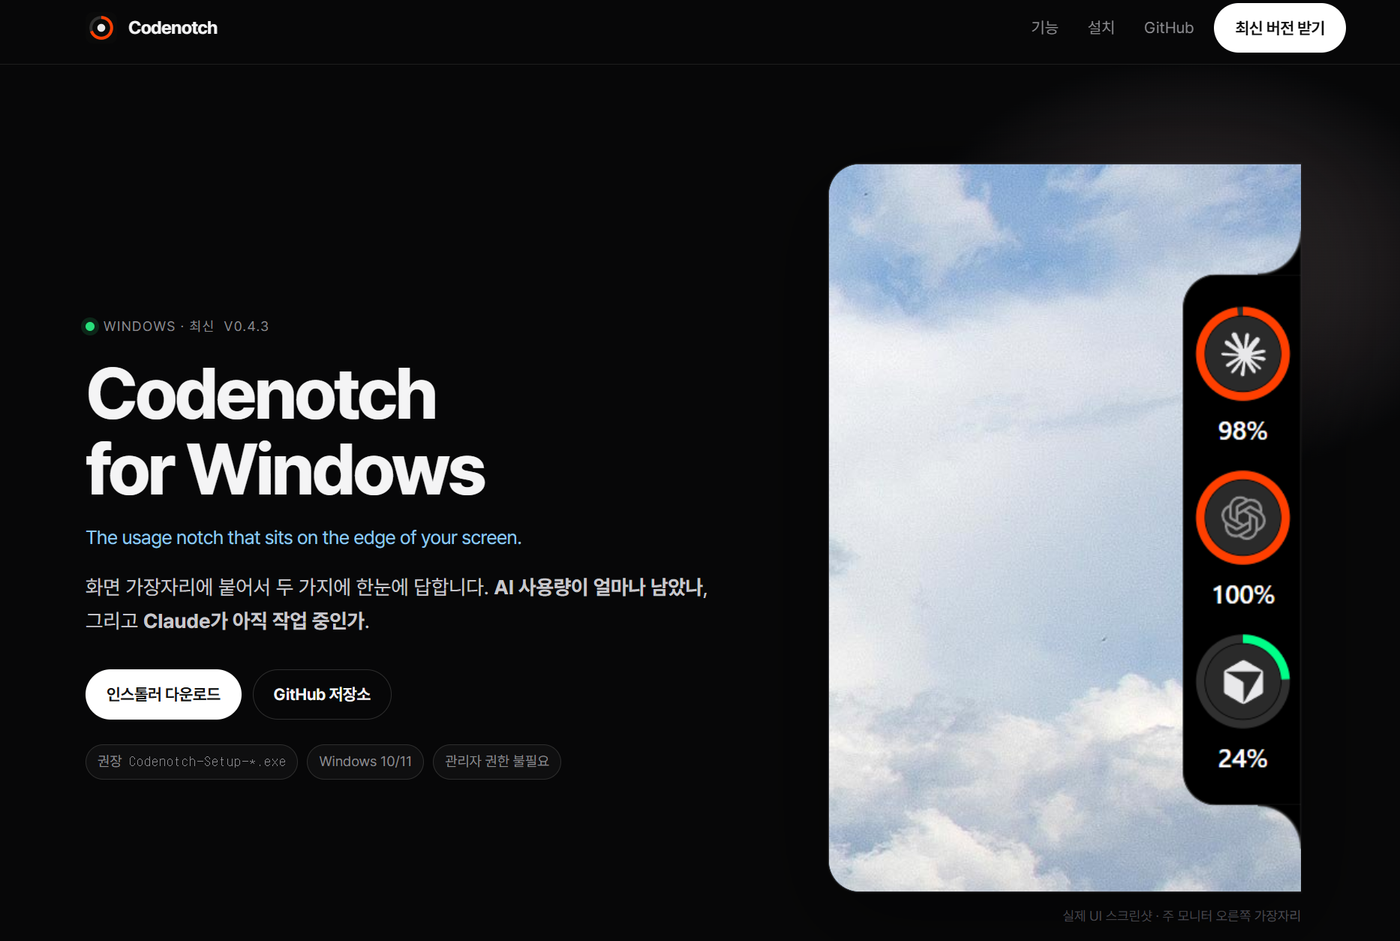Click the WINDOWS · 최신 V0.4.3 label

tap(186, 326)
